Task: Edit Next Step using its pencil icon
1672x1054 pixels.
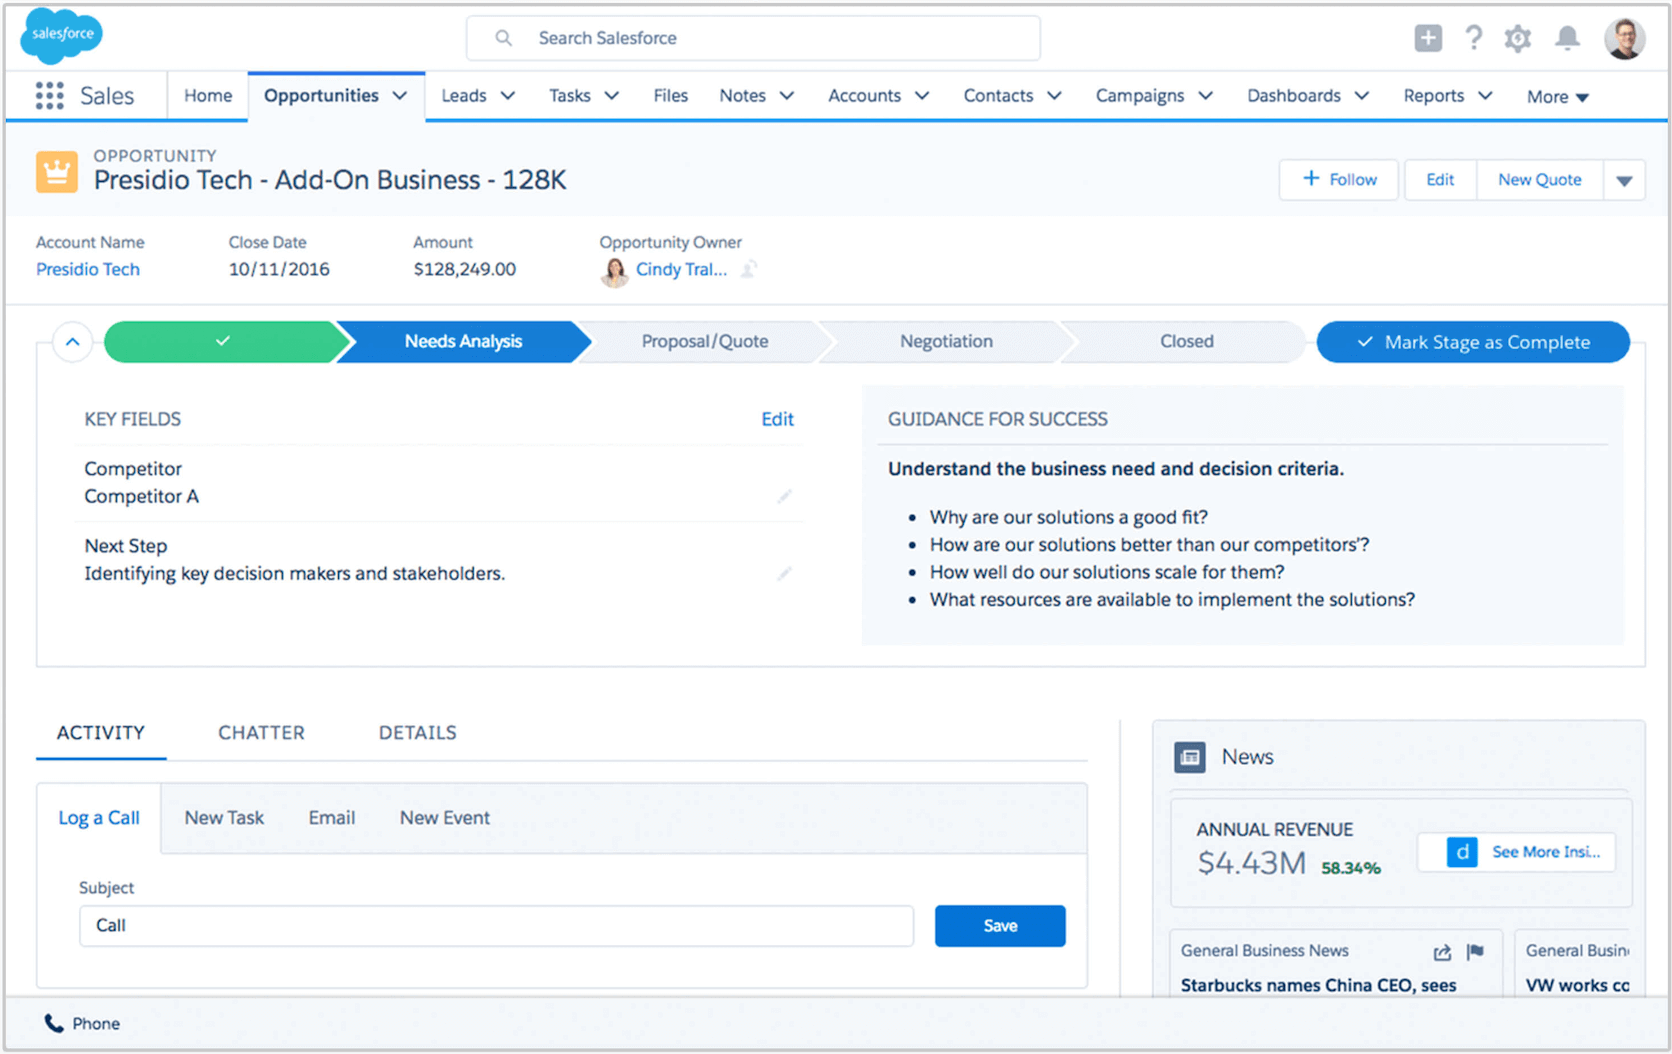Action: pos(784,574)
